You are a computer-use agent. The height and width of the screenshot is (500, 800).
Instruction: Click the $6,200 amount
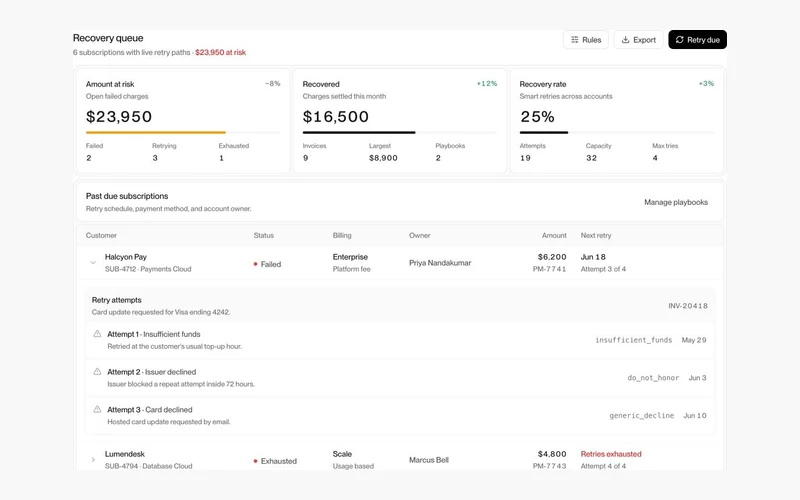[x=552, y=257]
